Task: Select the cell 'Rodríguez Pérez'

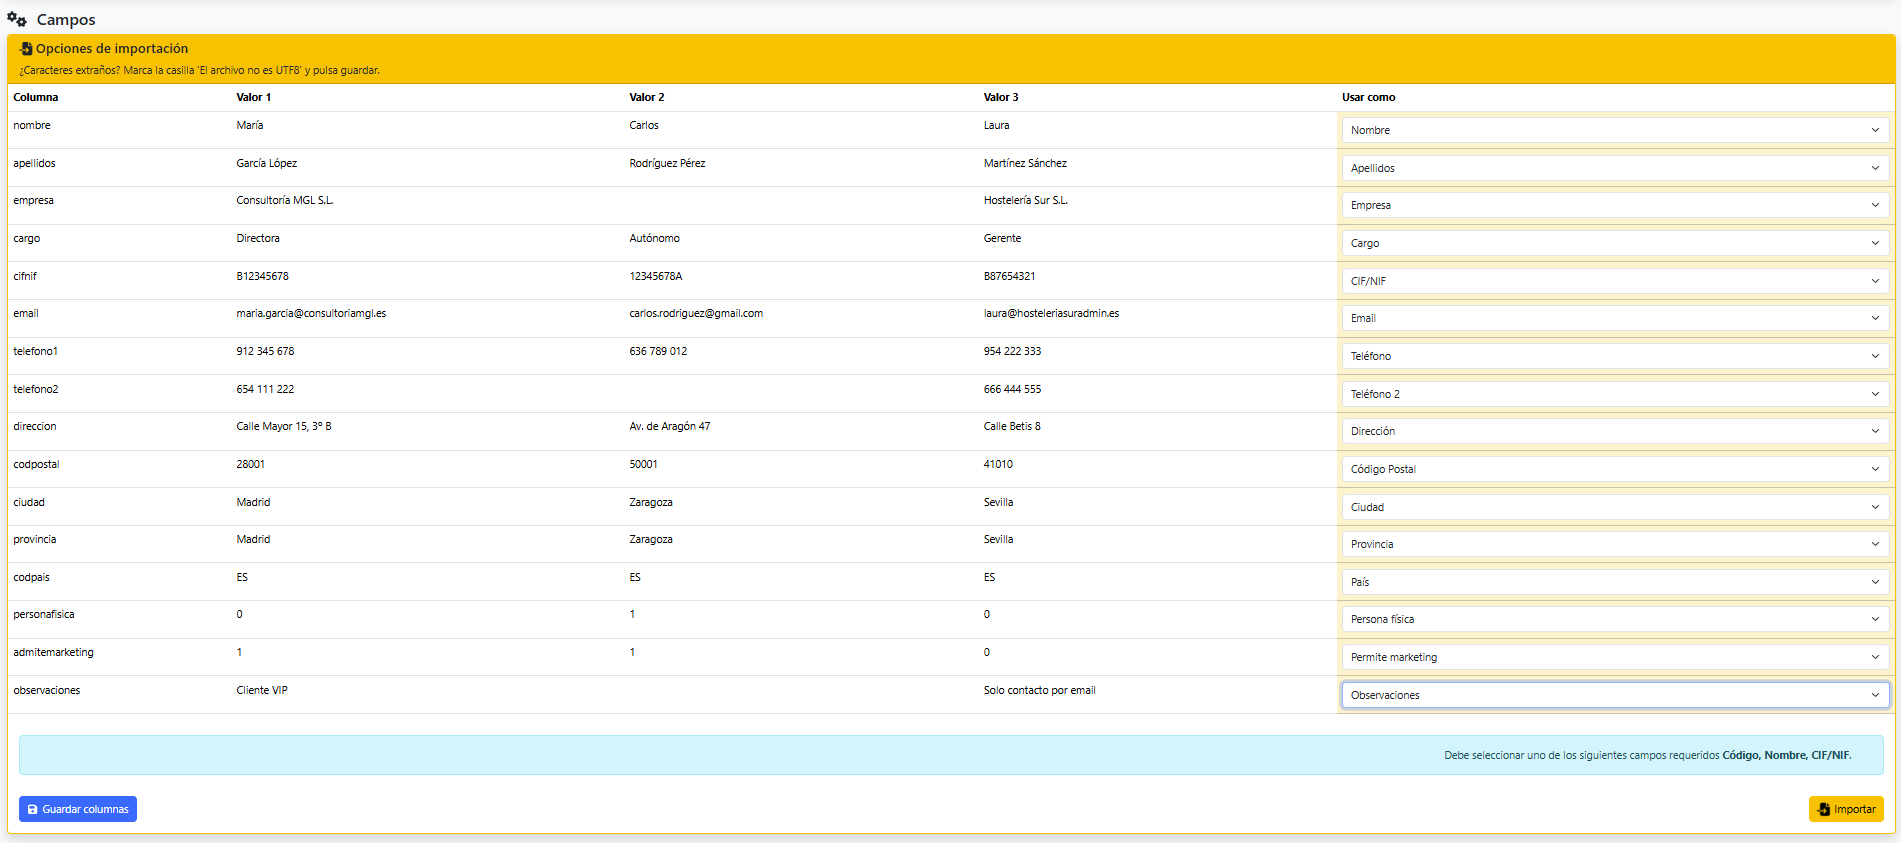Action: point(667,163)
